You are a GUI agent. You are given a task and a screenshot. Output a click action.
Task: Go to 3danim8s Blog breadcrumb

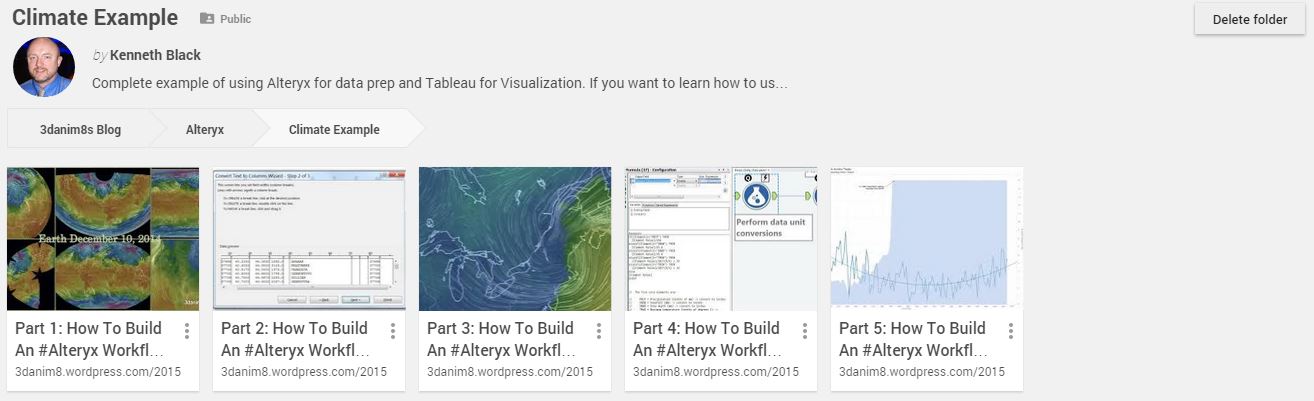pos(80,129)
